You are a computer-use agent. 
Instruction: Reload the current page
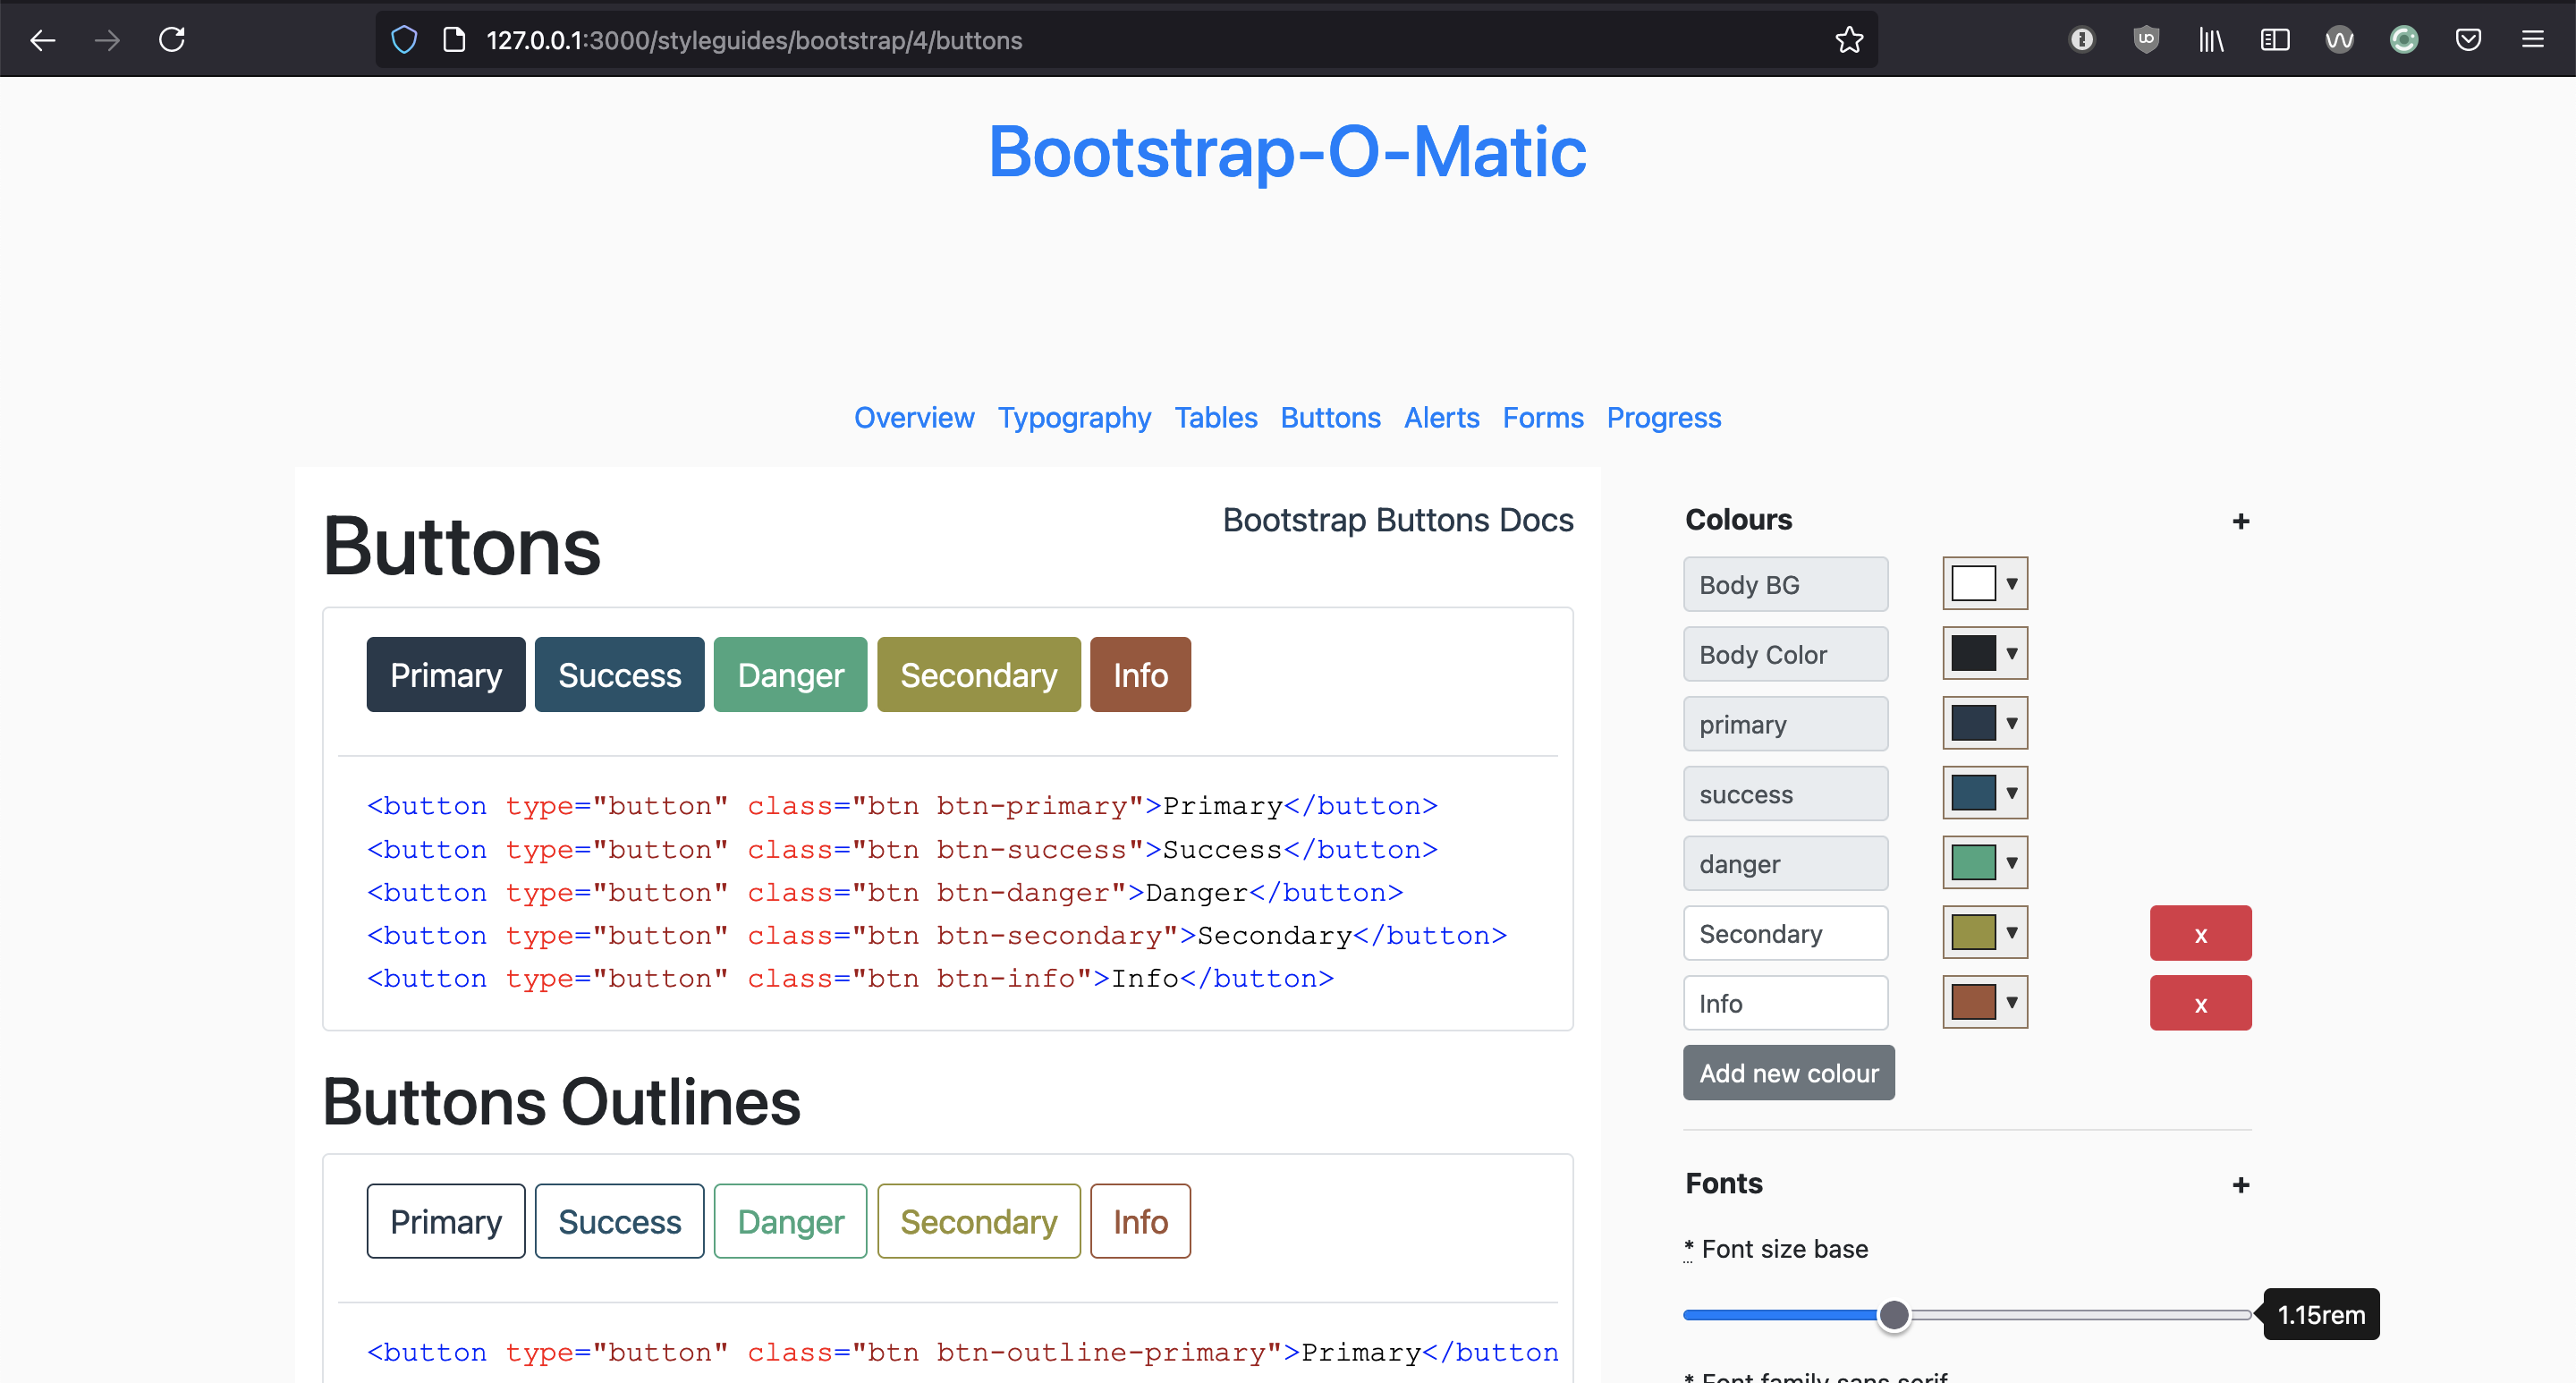(x=171, y=39)
